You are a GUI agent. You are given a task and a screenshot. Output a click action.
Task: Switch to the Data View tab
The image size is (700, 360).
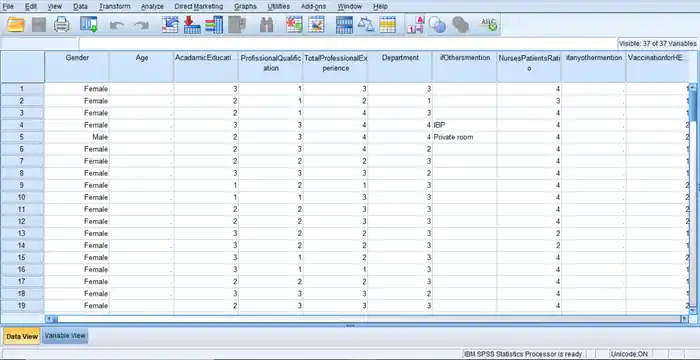point(22,336)
